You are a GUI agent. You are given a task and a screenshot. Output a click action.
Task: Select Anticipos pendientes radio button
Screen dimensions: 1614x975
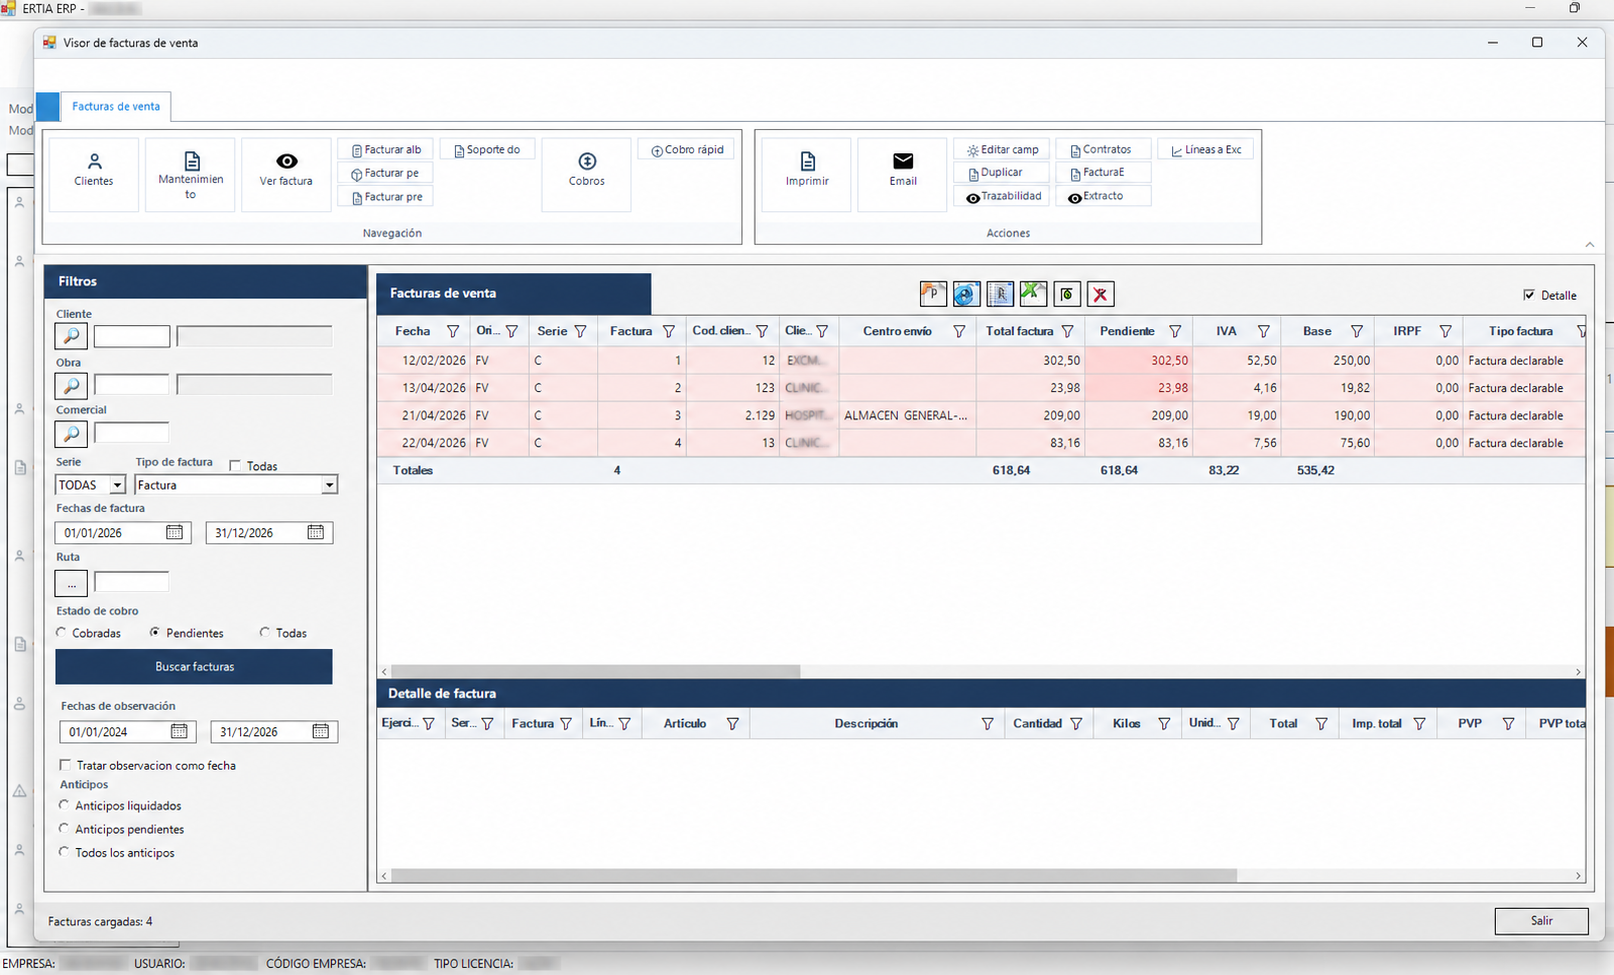point(65,829)
